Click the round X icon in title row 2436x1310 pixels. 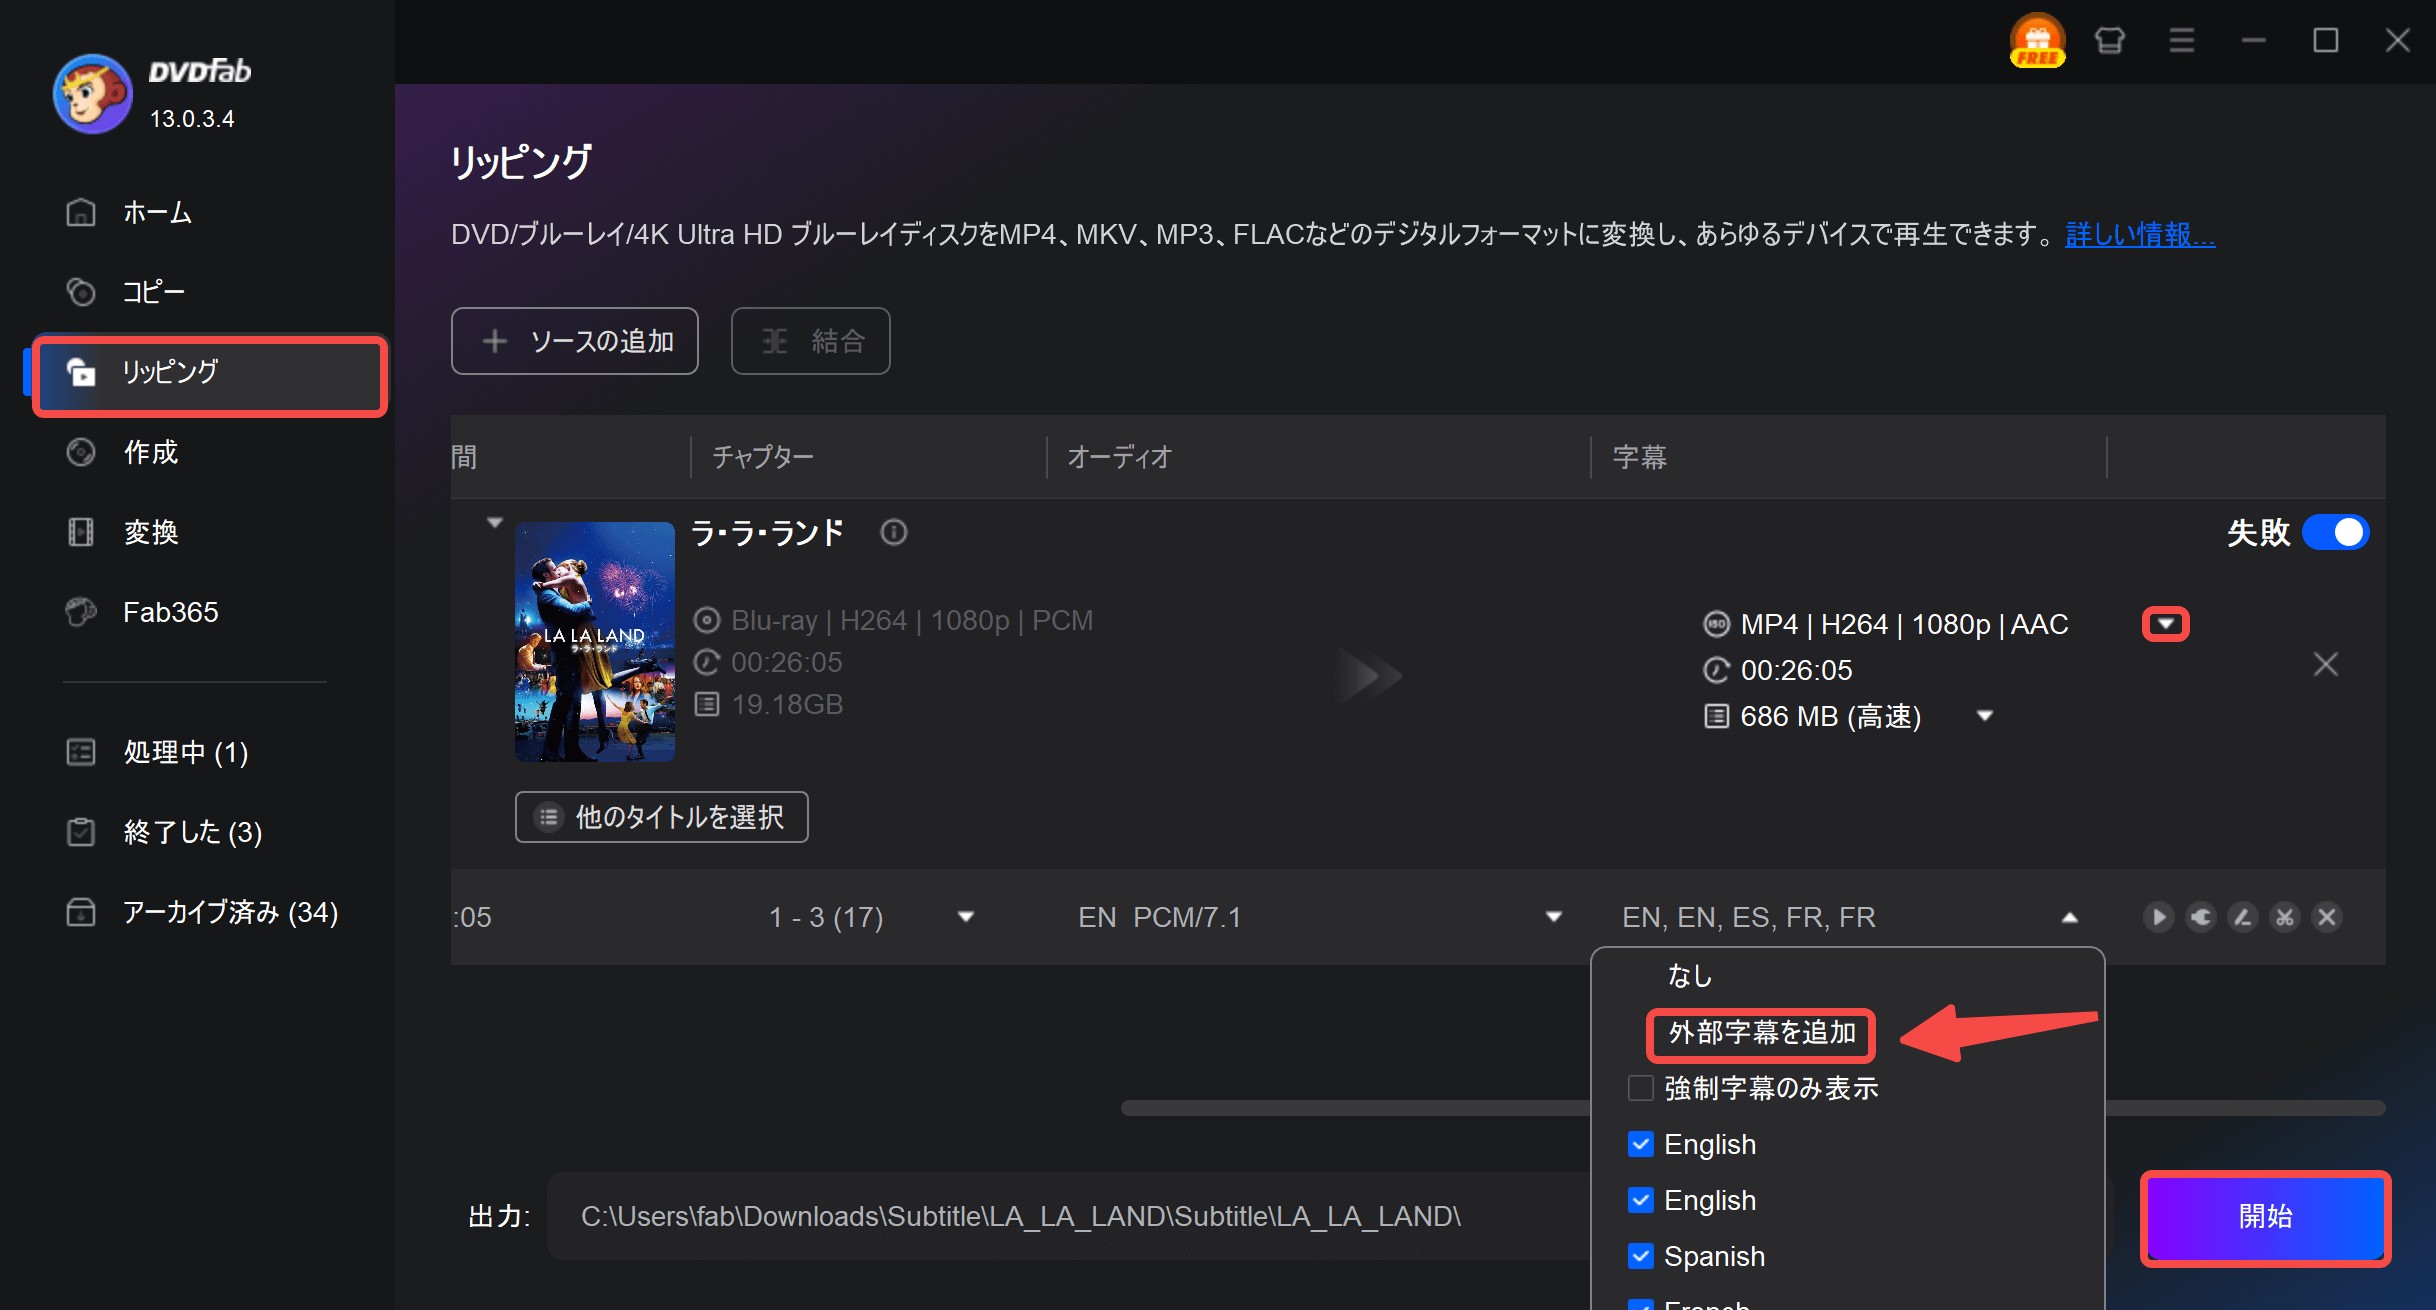2327,917
